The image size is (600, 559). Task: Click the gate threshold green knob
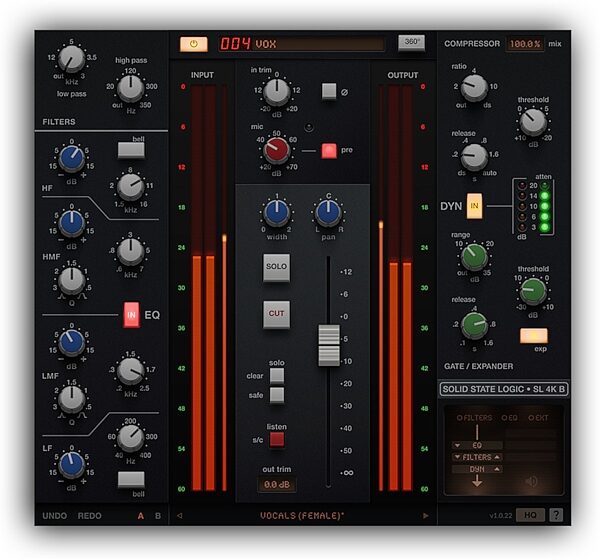pyautogui.click(x=533, y=292)
